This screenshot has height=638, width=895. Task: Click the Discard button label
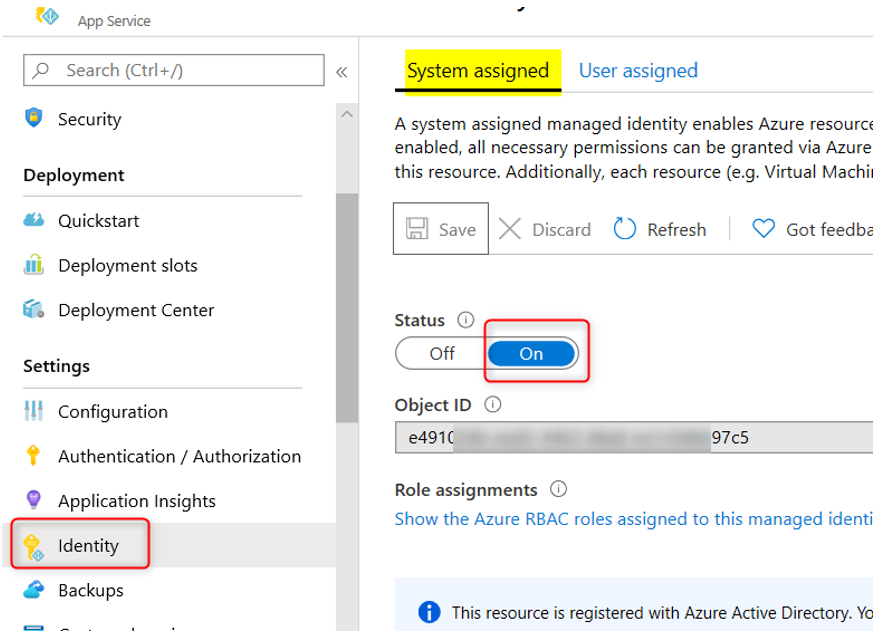(562, 229)
